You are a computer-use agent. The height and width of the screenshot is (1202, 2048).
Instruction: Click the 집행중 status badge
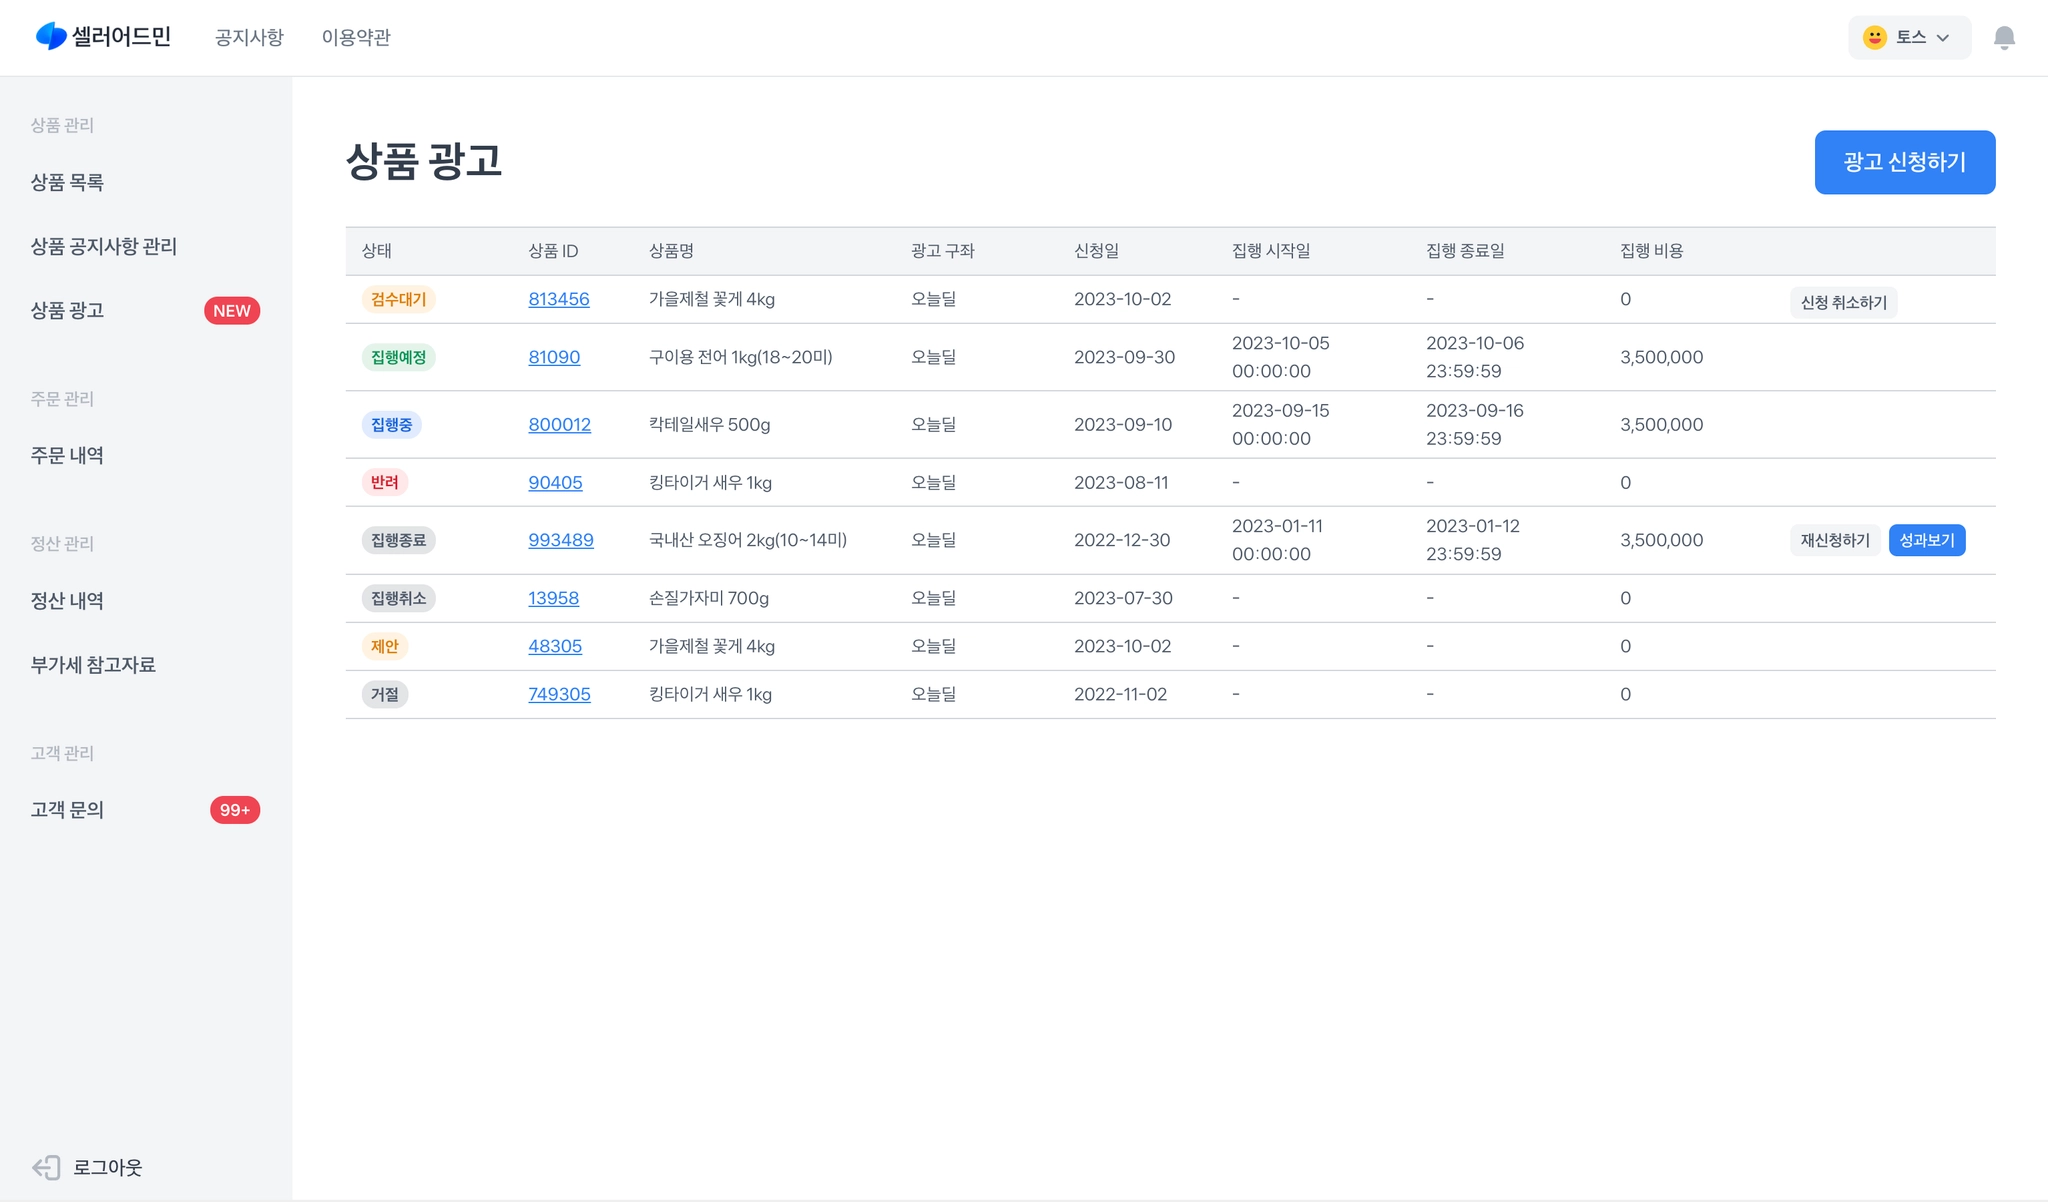click(391, 425)
